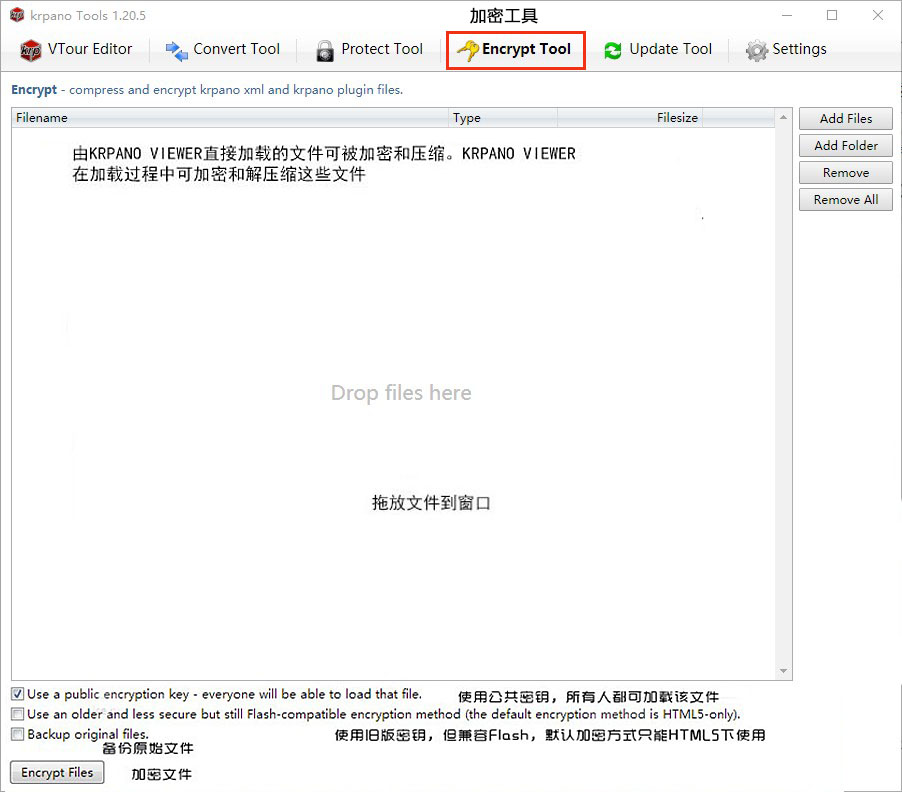902x792 pixels.
Task: Enable the public encryption key checkbox
Action: coord(15,694)
